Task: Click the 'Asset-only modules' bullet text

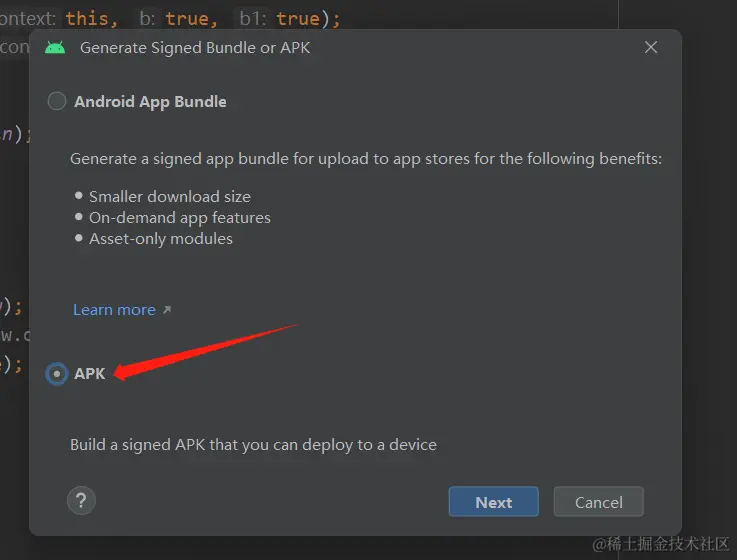Action: (x=161, y=239)
